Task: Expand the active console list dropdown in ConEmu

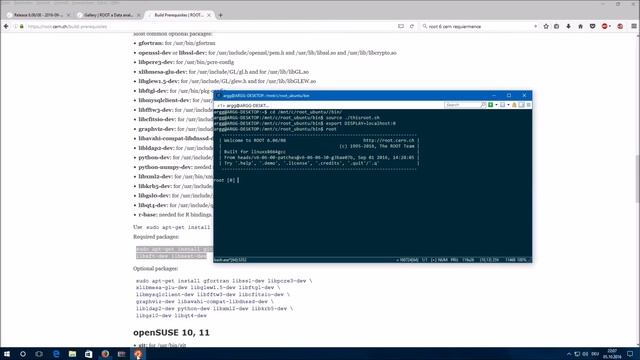Action: tap(508, 105)
